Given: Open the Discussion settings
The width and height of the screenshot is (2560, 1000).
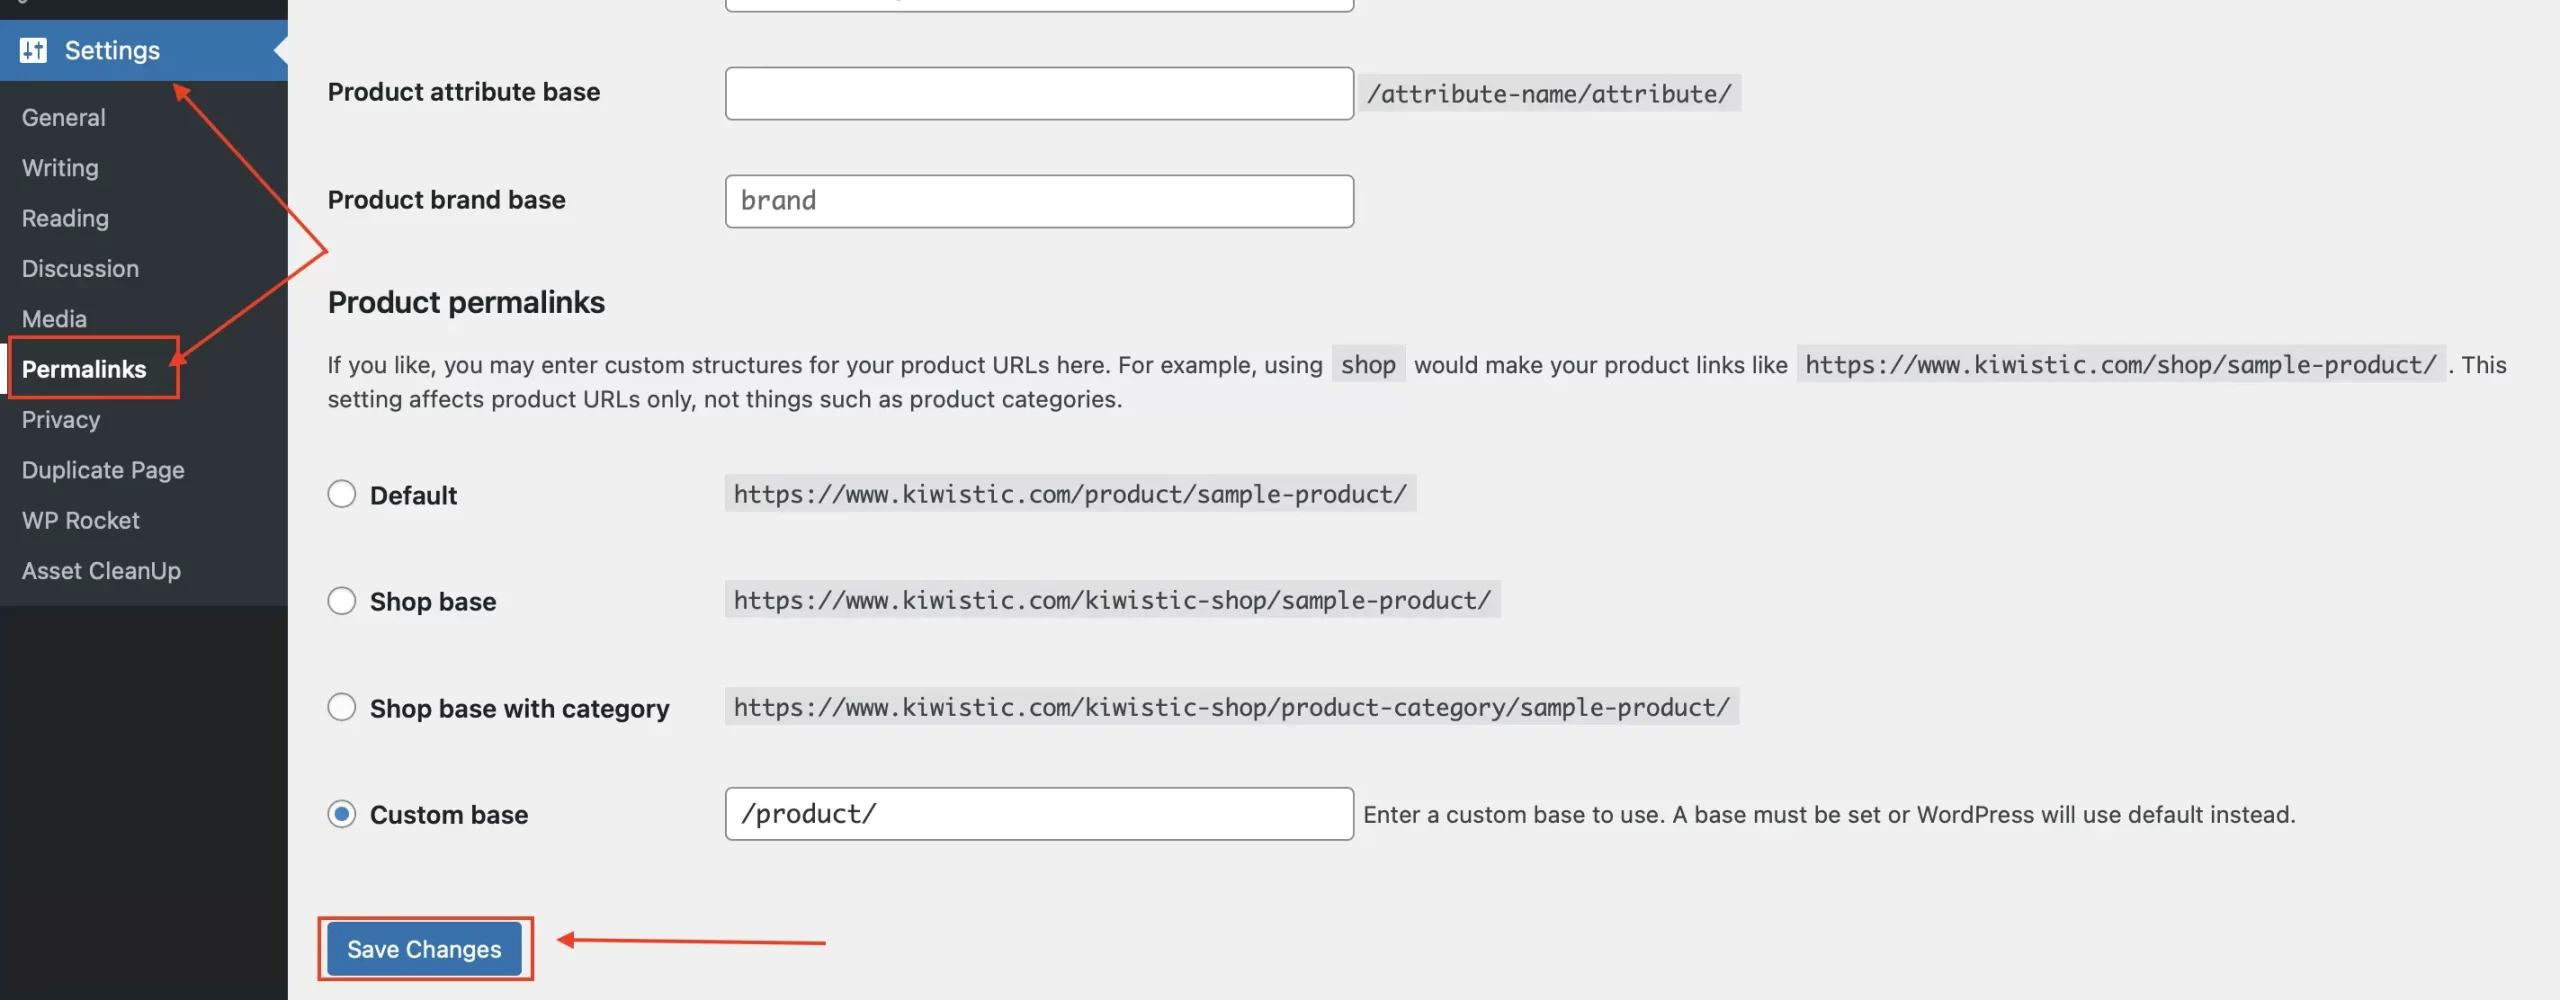Looking at the screenshot, I should tap(80, 268).
